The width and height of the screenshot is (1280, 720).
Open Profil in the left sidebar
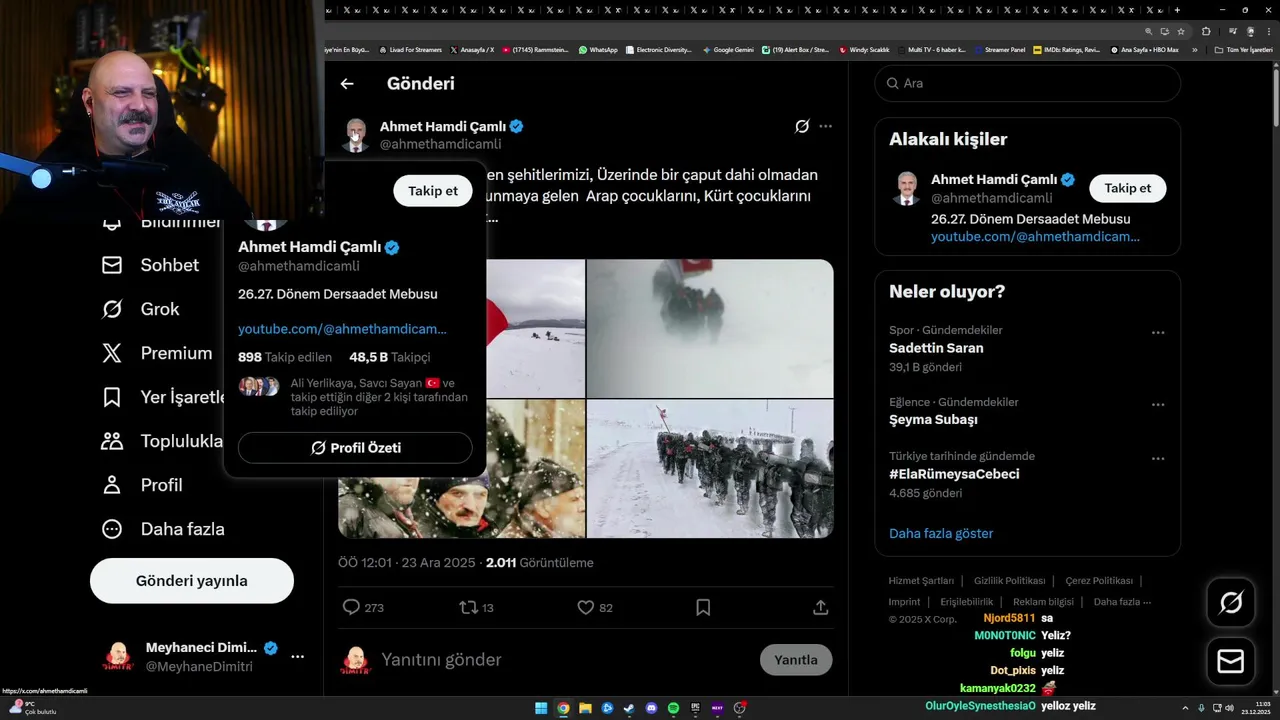pyautogui.click(x=141, y=485)
